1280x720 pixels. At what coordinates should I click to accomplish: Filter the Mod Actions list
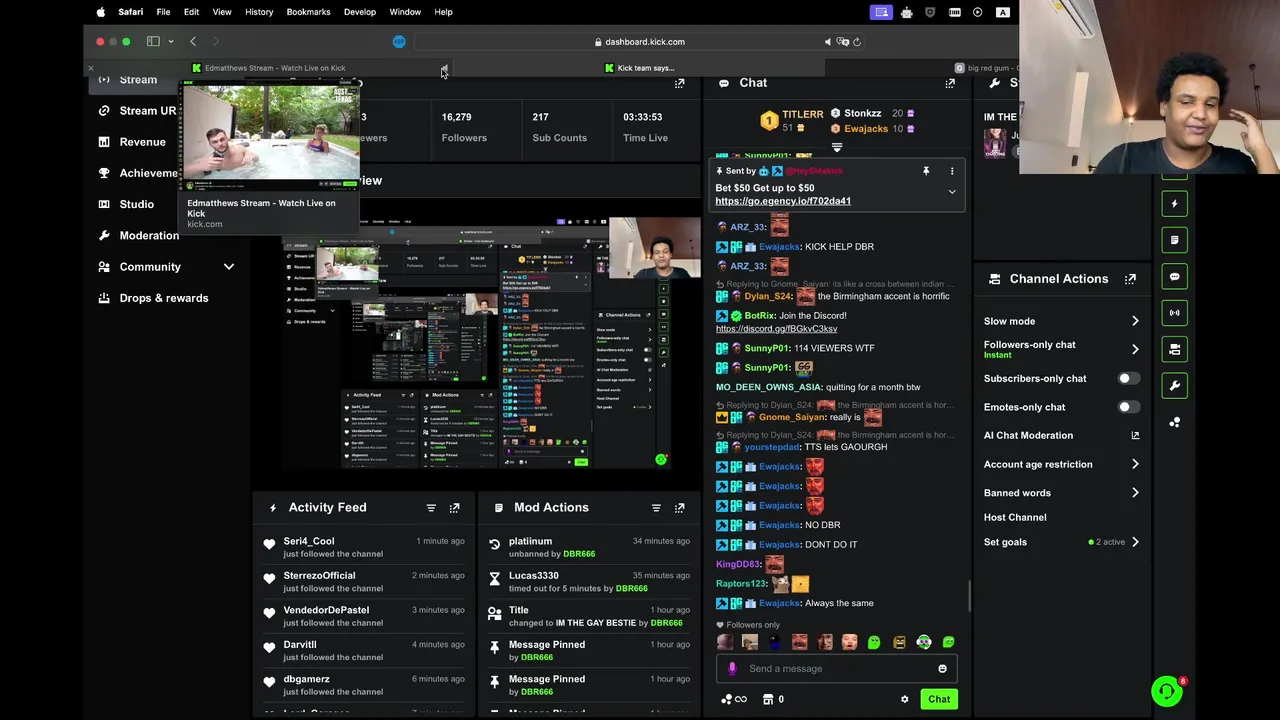[656, 508]
